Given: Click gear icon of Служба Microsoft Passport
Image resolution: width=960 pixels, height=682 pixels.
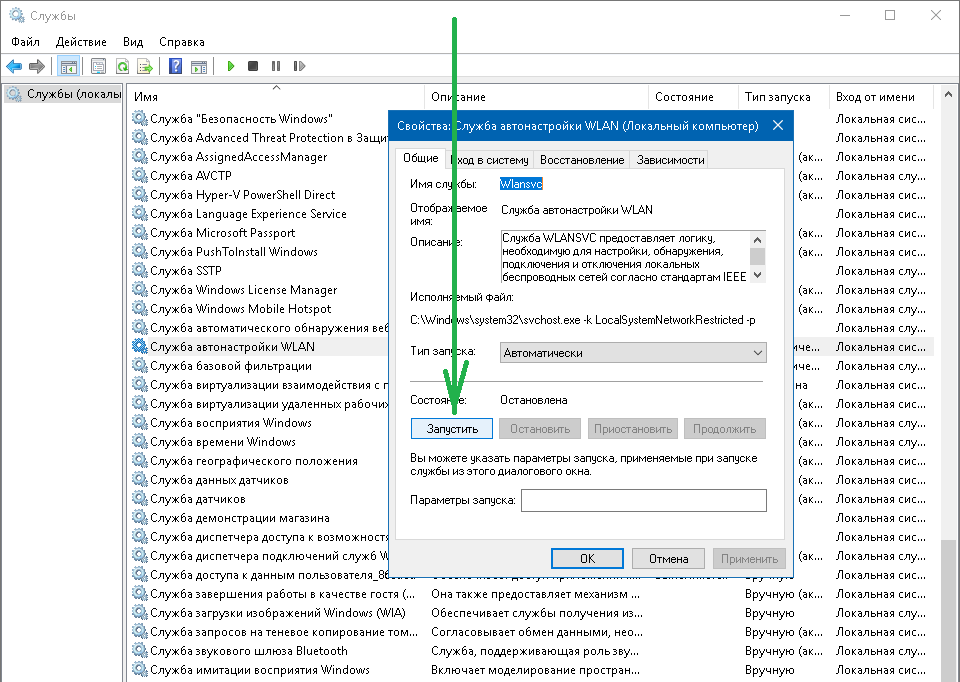Looking at the screenshot, I should [x=140, y=232].
